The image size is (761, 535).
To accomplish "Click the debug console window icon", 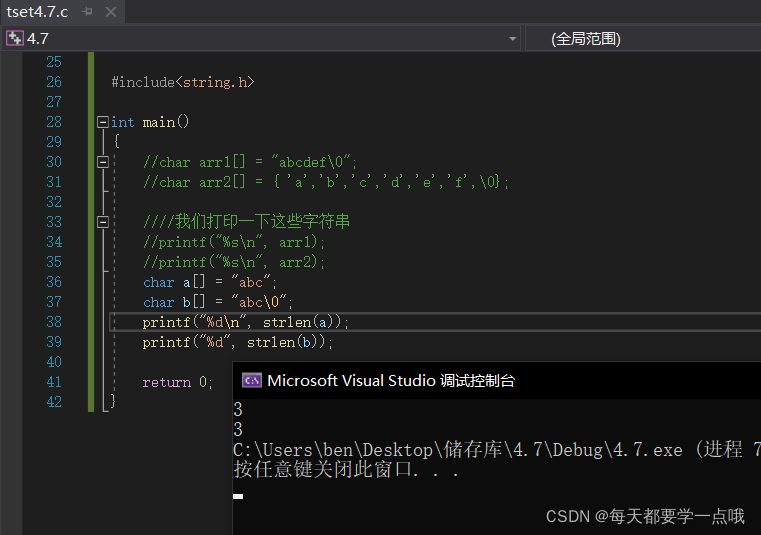I will [x=252, y=380].
